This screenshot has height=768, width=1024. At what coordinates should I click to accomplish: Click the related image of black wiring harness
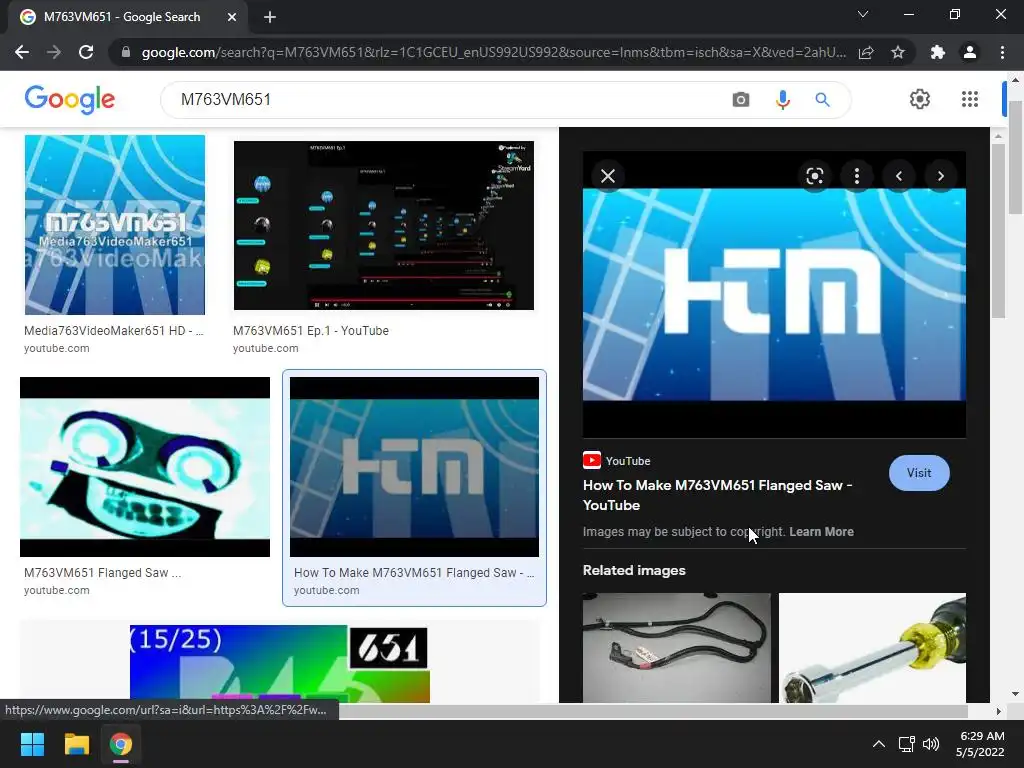click(677, 648)
